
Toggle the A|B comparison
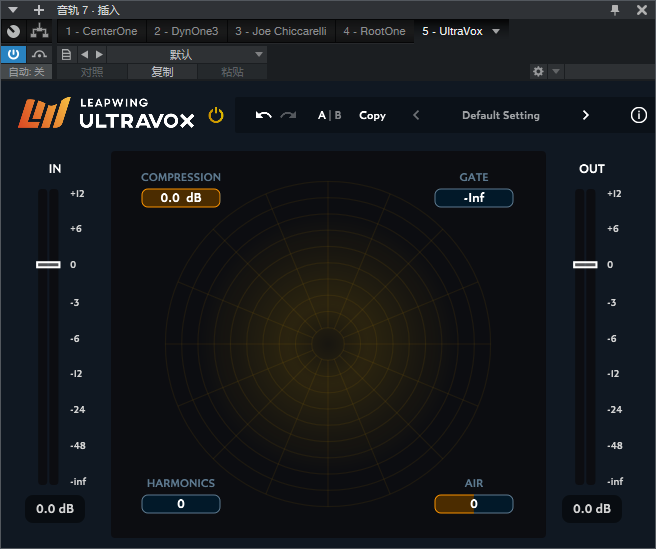pos(330,115)
